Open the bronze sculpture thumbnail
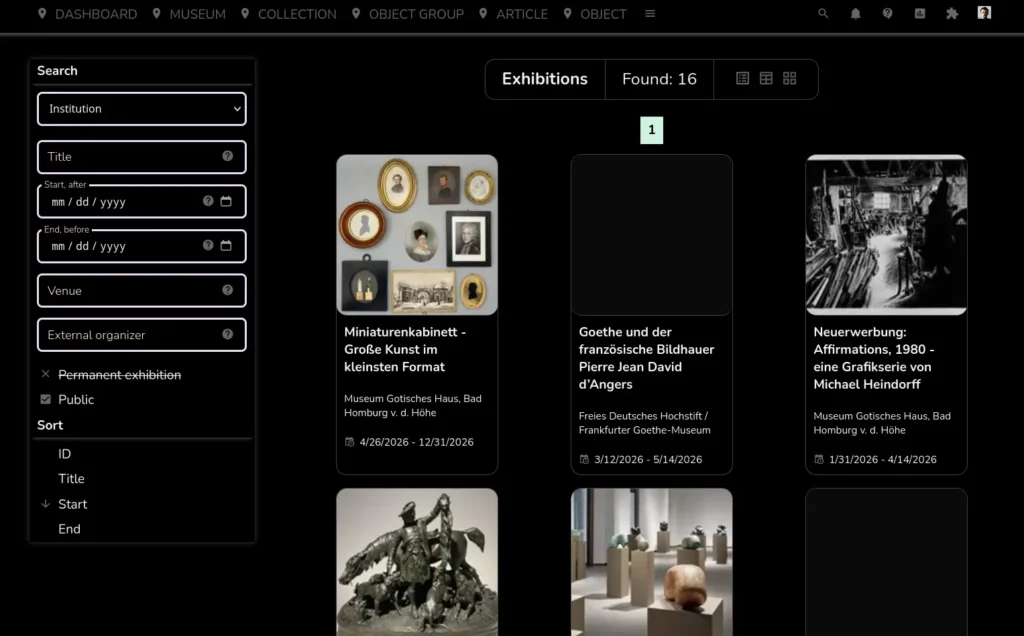The height and width of the screenshot is (636, 1024). pos(417,562)
